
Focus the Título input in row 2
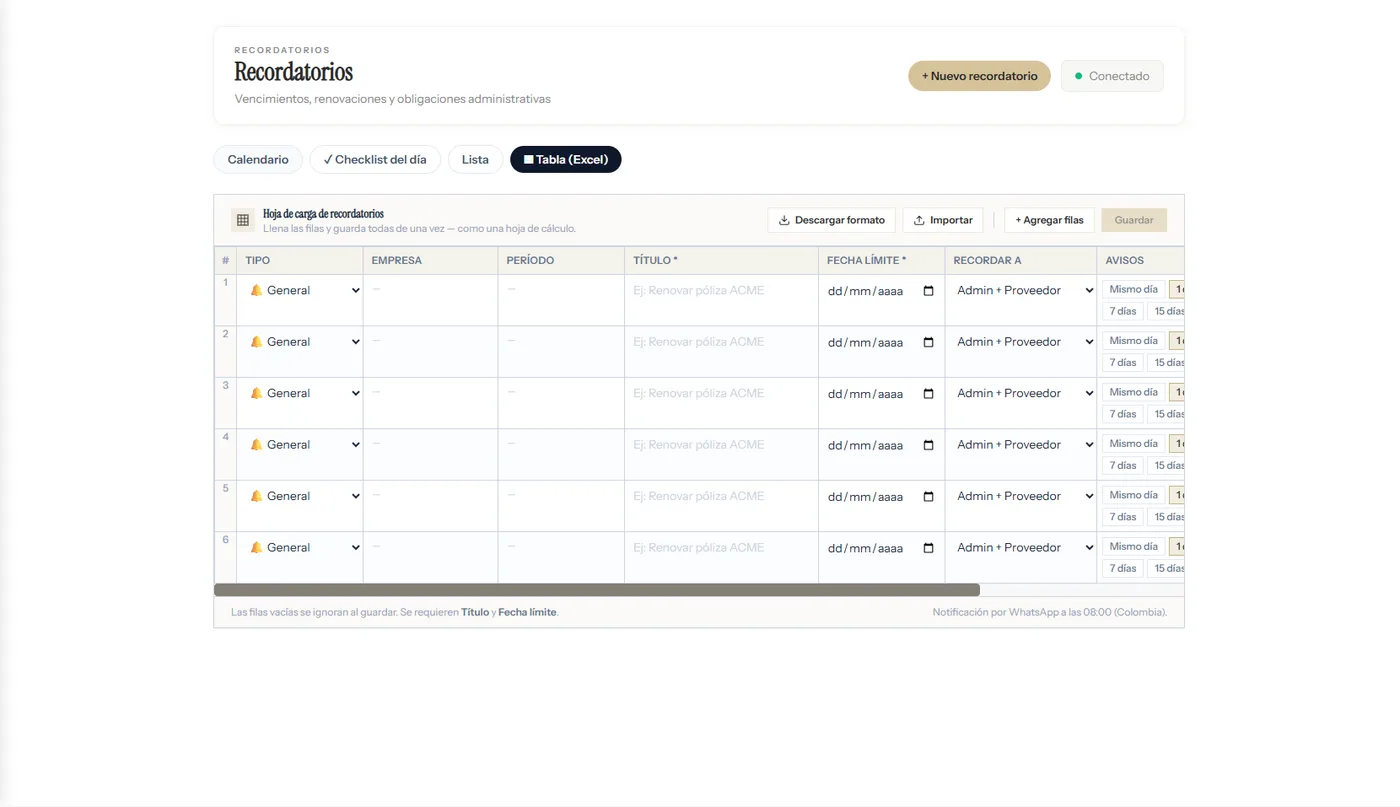721,342
